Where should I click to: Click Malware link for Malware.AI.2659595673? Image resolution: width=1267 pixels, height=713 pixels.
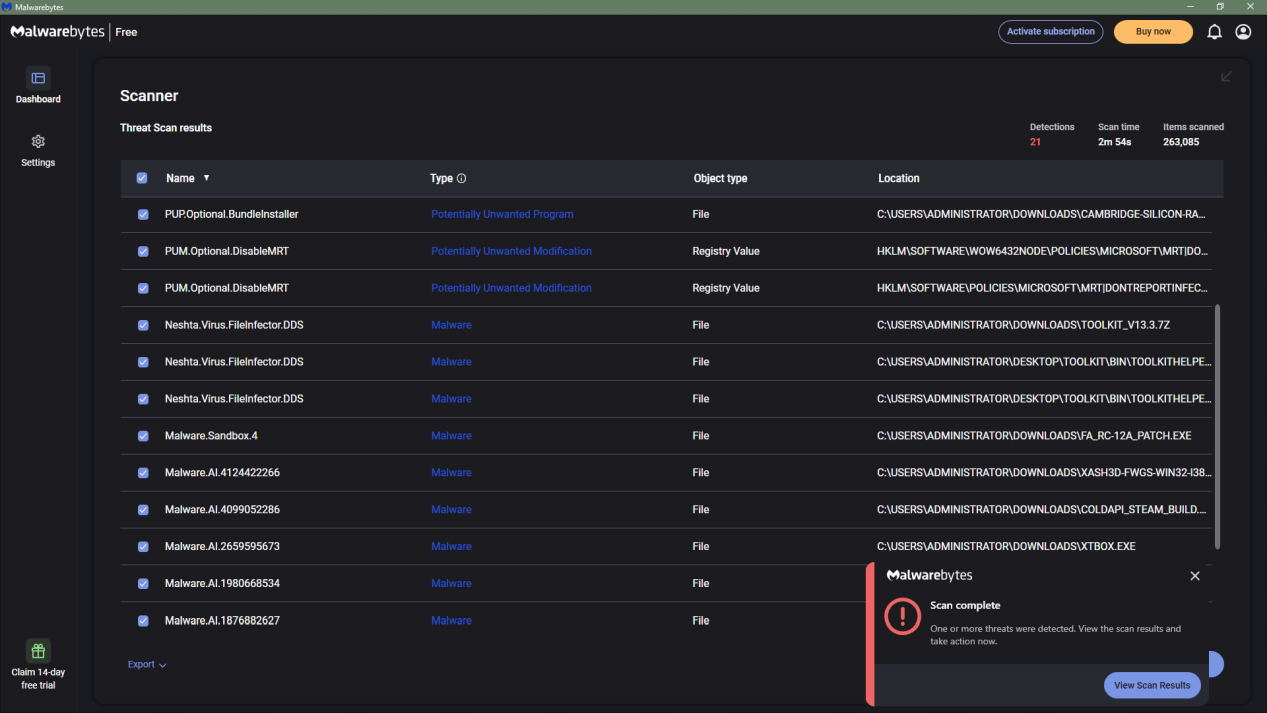pyautogui.click(x=451, y=547)
